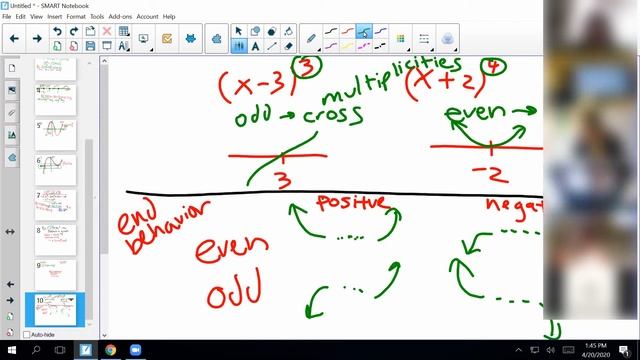Select the Text tool
The width and height of the screenshot is (640, 360).
click(256, 46)
